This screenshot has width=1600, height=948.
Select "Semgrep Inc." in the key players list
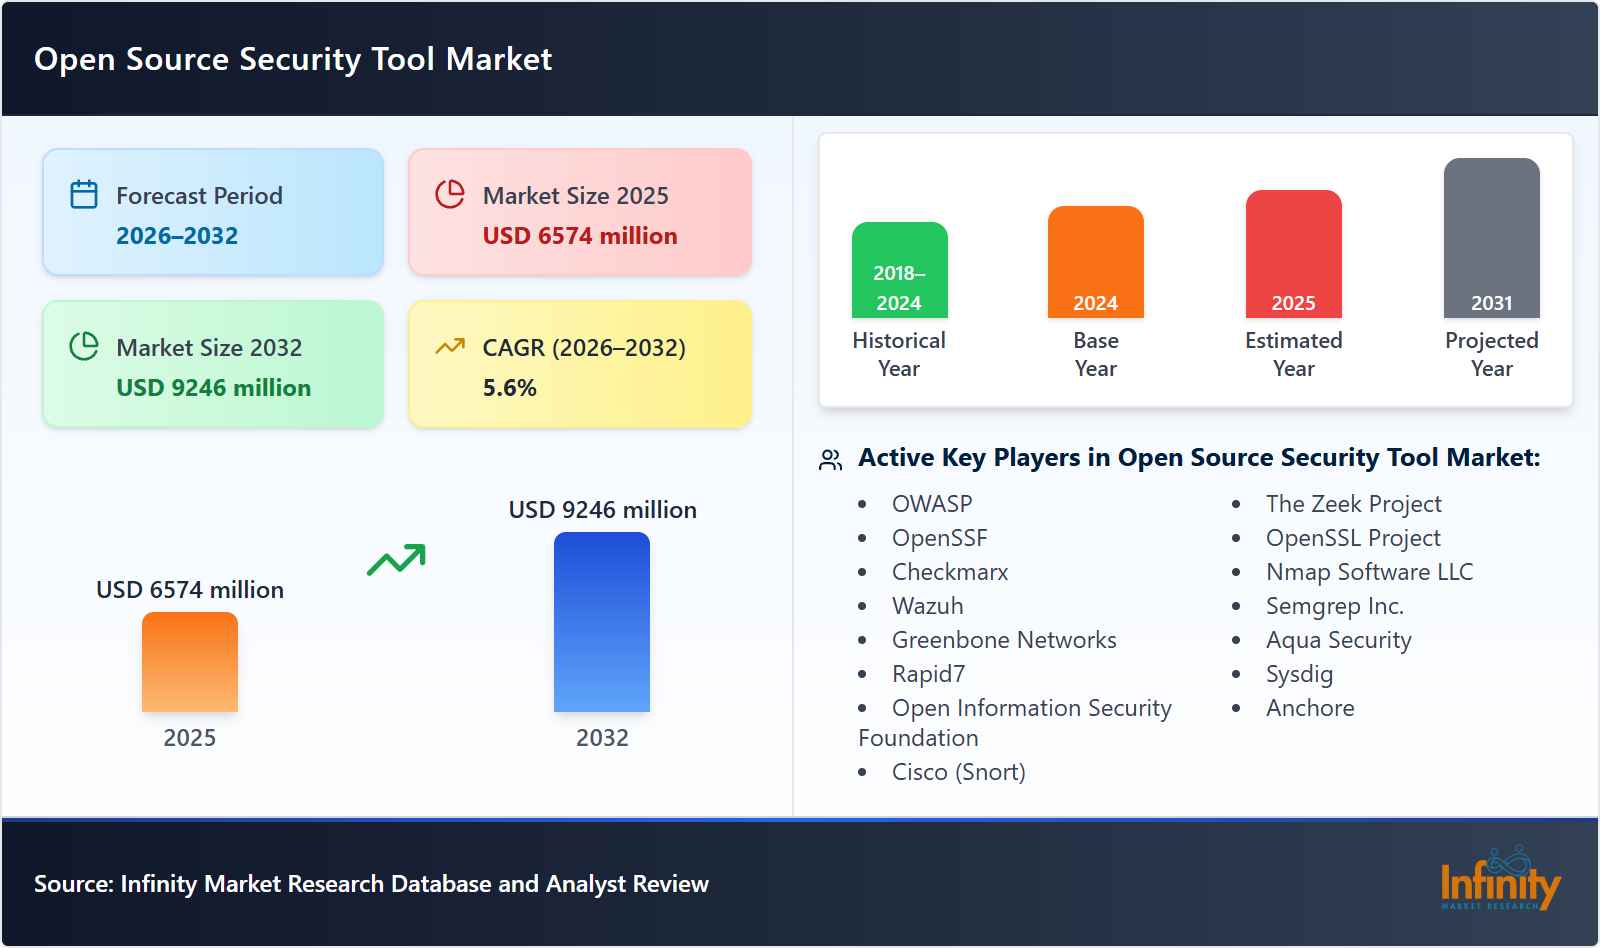click(x=1335, y=606)
